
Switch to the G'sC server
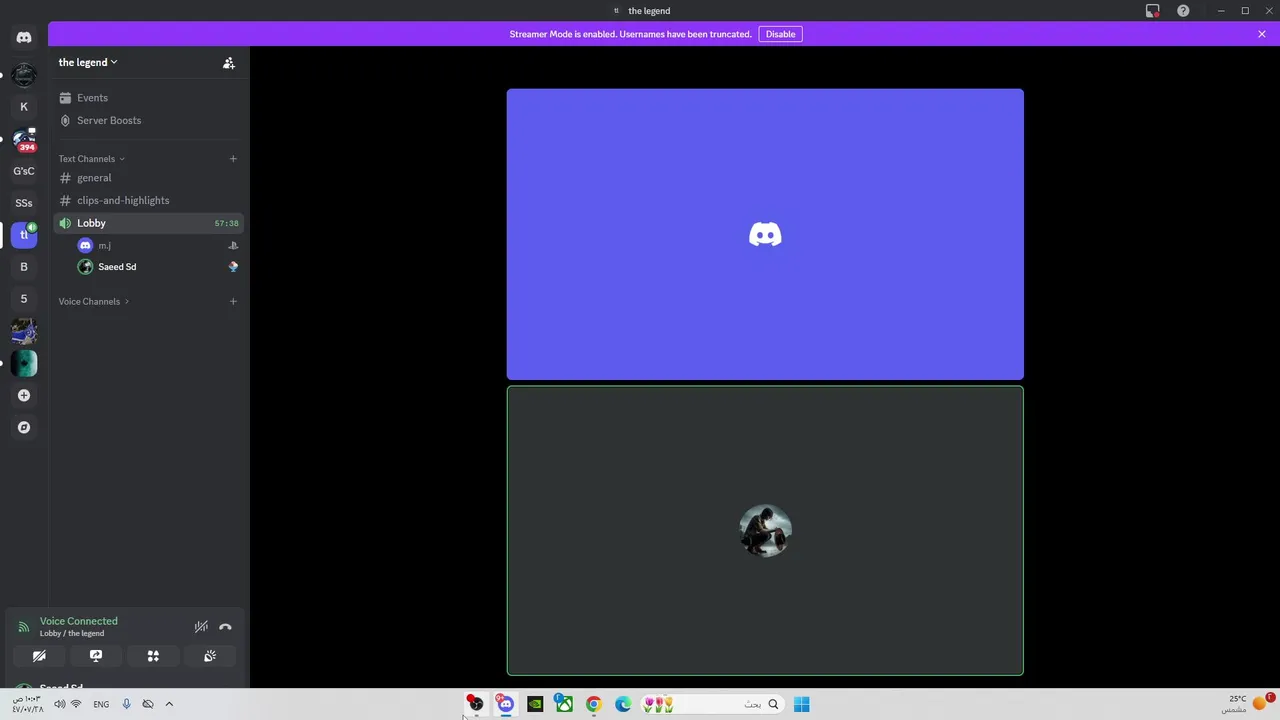click(24, 171)
